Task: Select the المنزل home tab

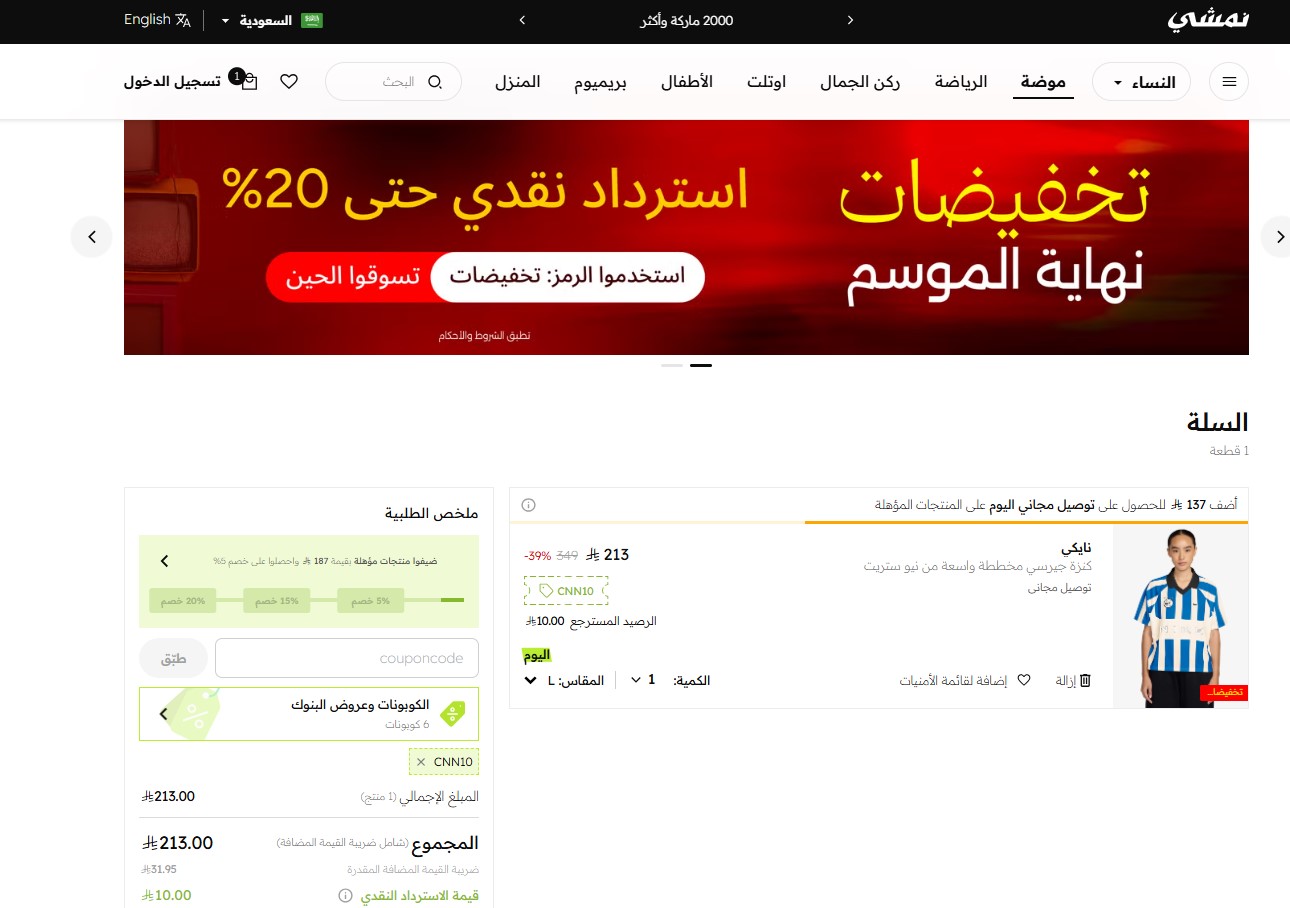Action: pyautogui.click(x=517, y=82)
